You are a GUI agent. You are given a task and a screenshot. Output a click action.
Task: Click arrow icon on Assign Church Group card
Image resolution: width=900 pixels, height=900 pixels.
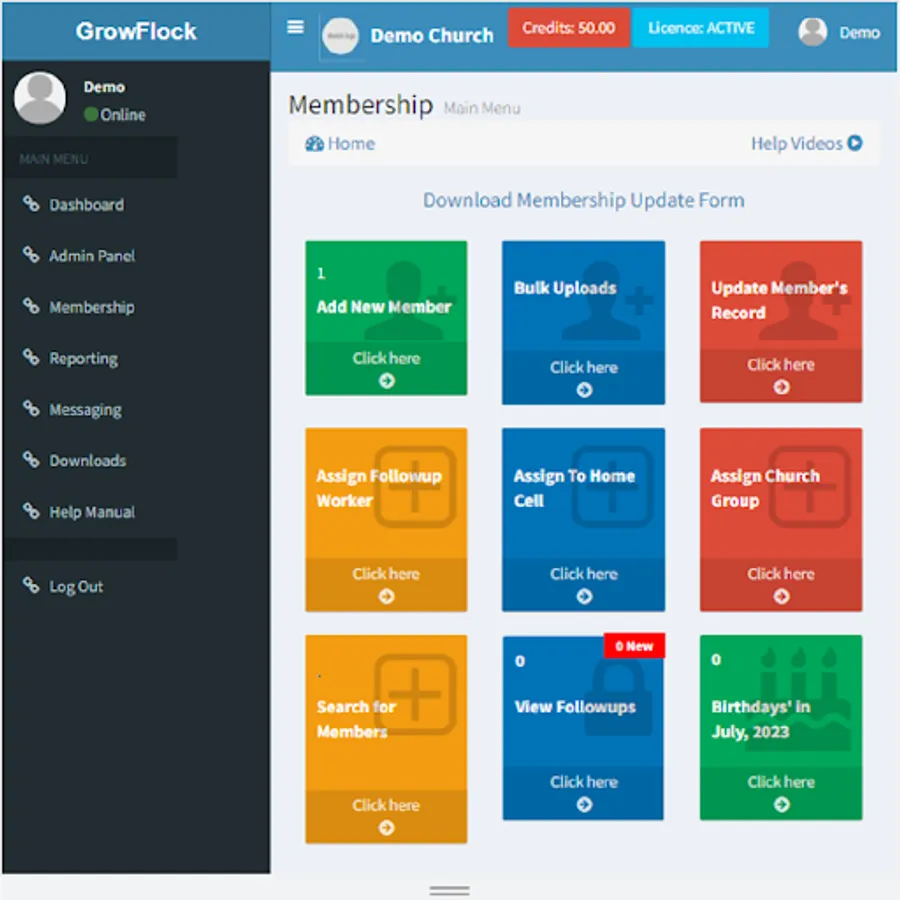pos(781,597)
